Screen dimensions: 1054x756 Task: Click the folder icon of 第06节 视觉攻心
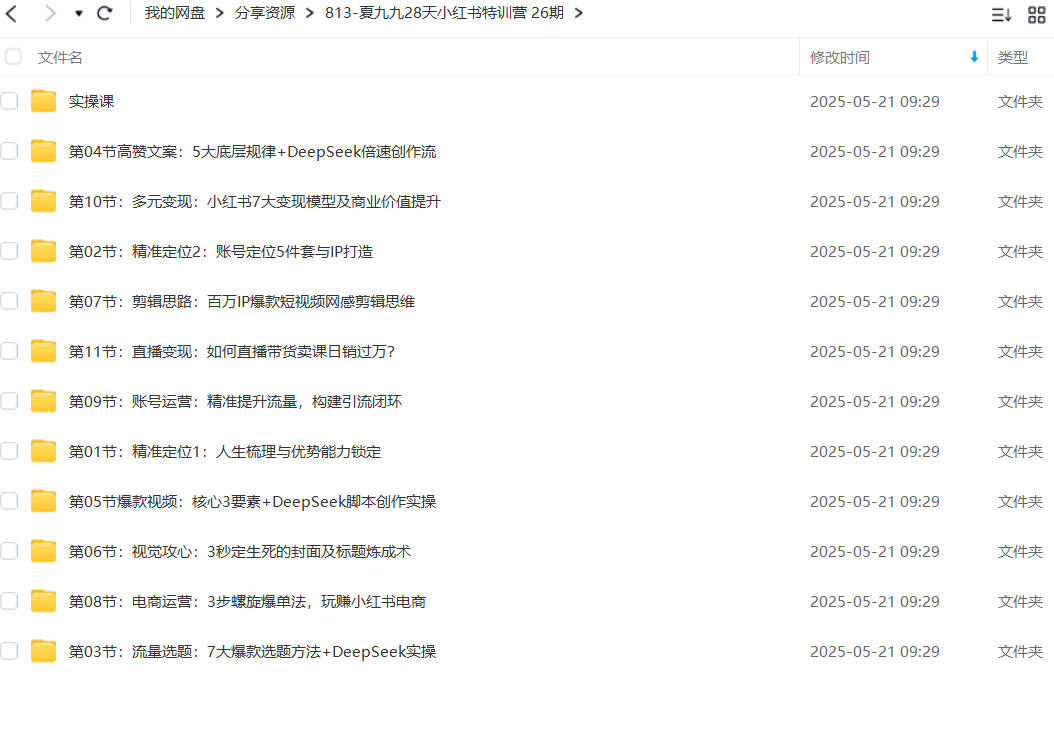[x=44, y=551]
